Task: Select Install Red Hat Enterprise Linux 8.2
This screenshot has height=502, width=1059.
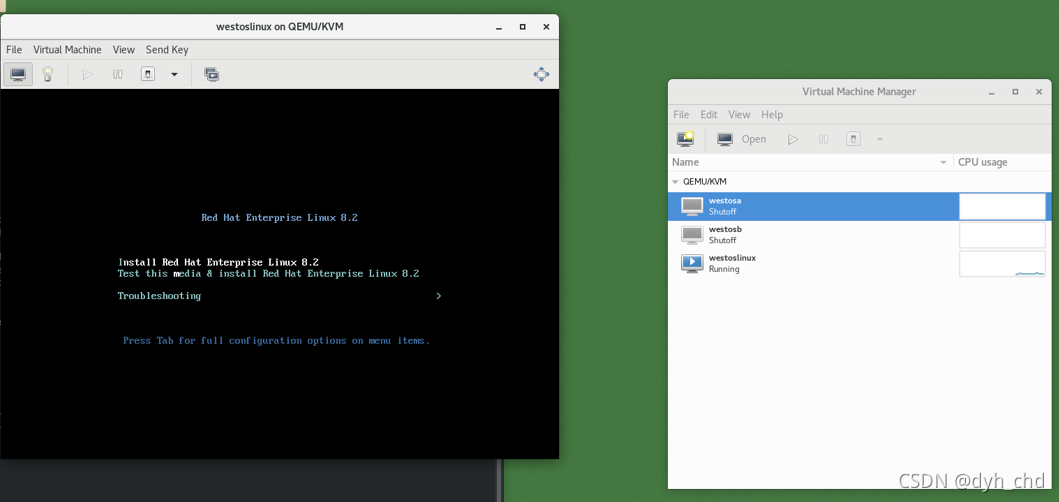Action: click(x=219, y=262)
